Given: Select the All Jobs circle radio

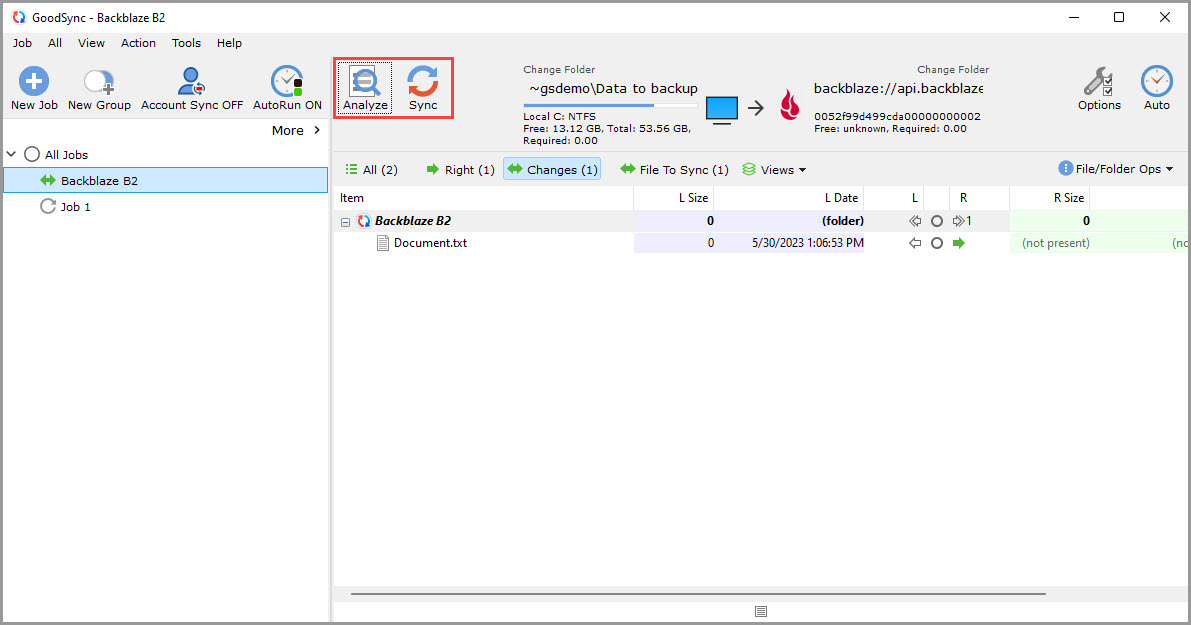Looking at the screenshot, I should click(x=32, y=154).
